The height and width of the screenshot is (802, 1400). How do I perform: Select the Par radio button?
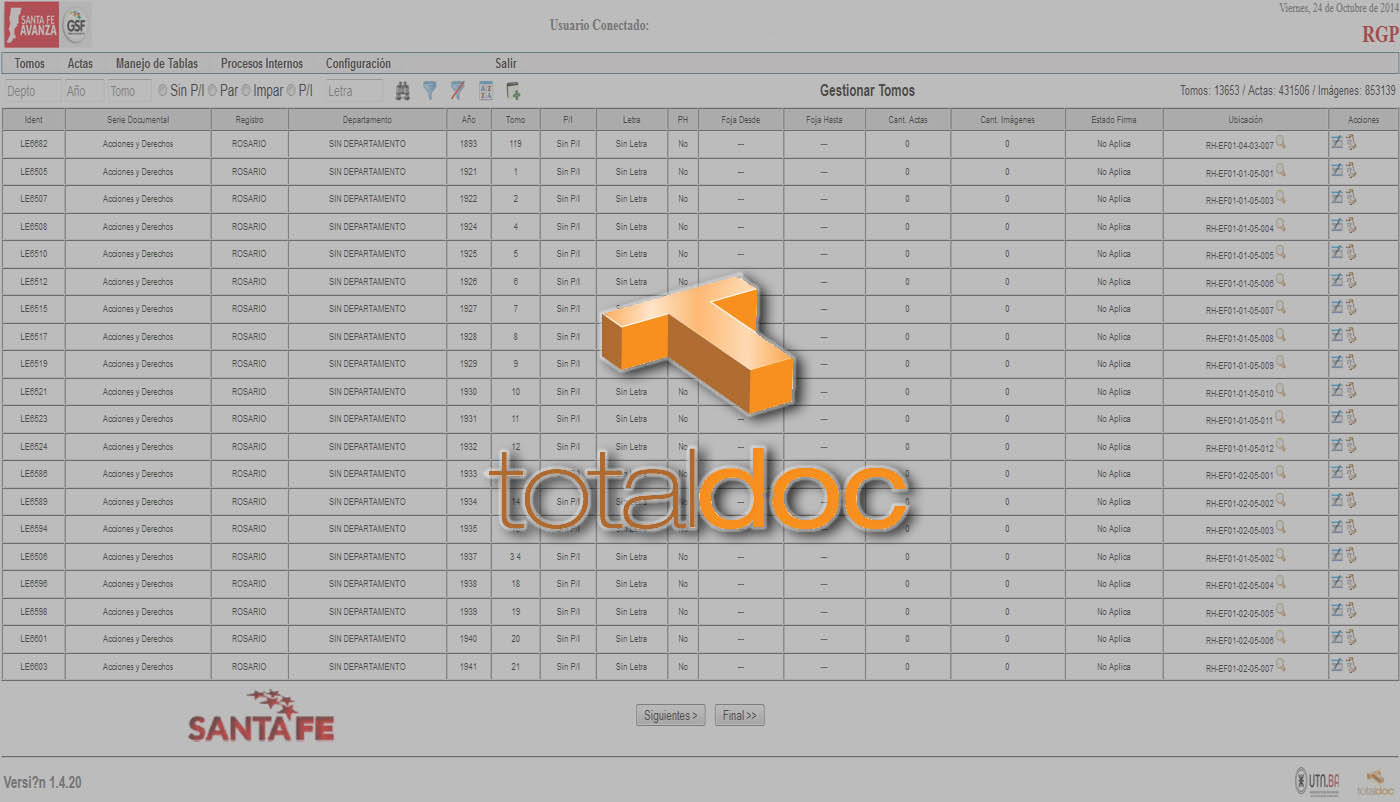tap(212, 90)
